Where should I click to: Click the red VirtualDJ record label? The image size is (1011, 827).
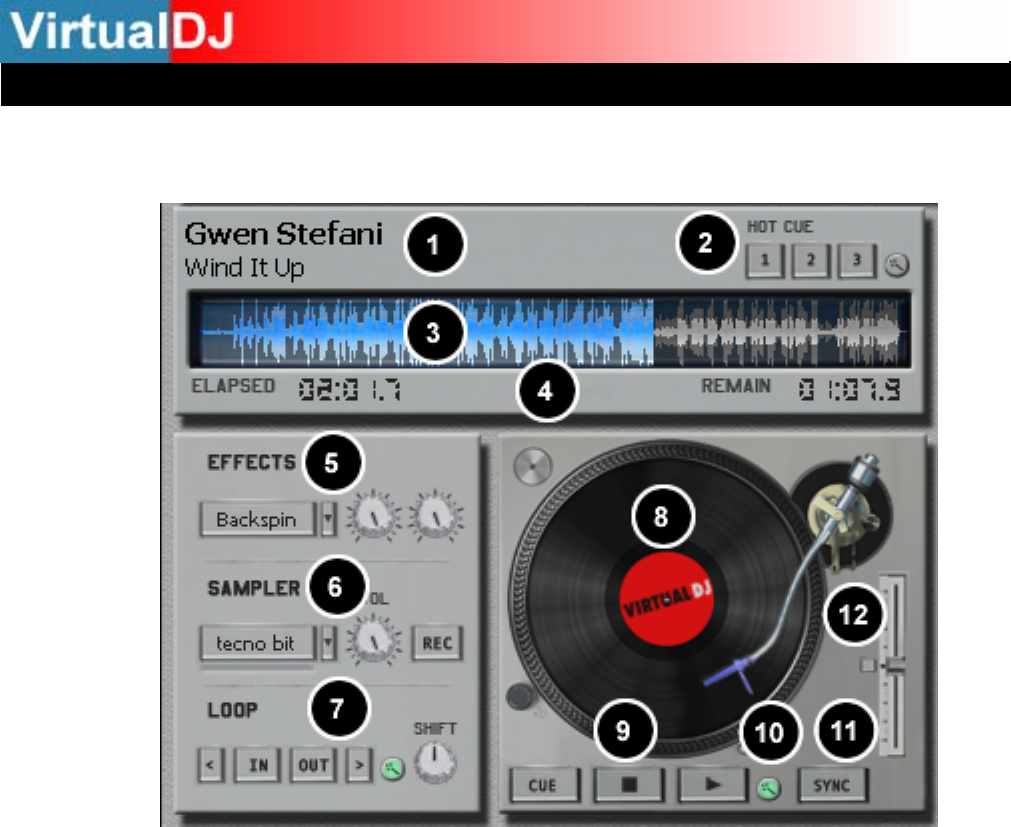pyautogui.click(x=666, y=598)
